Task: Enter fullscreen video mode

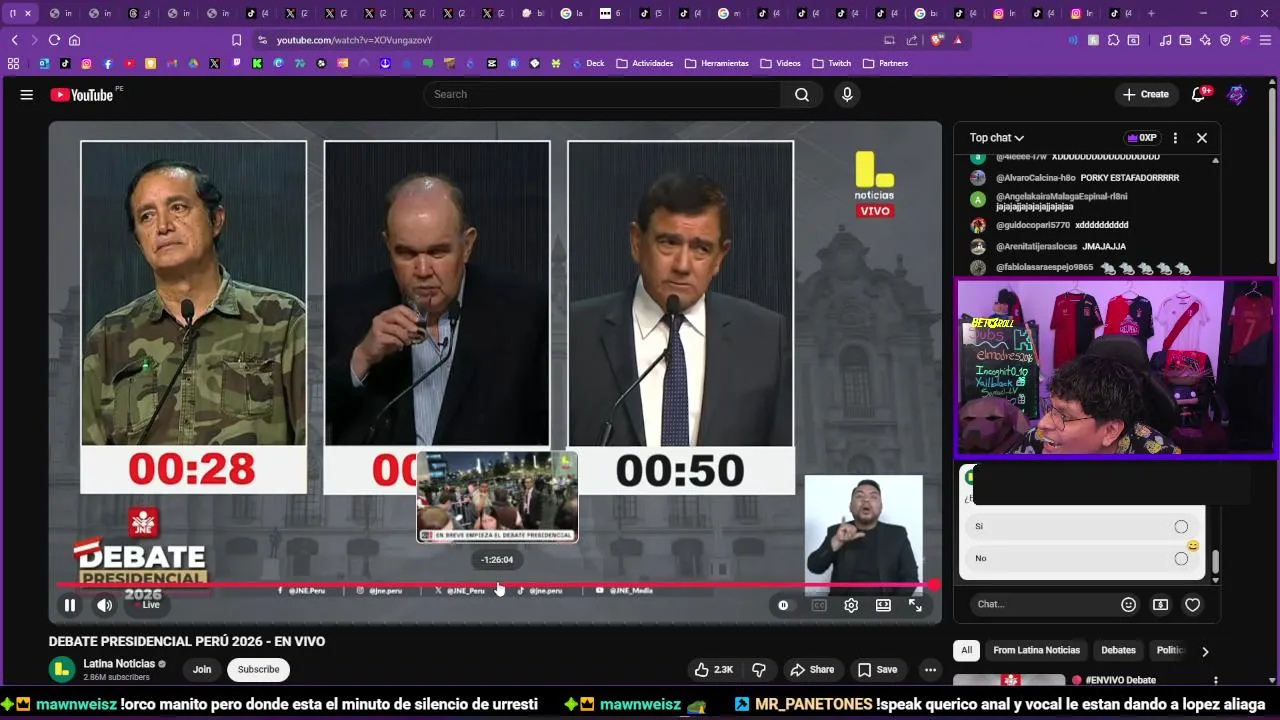Action: (x=915, y=605)
